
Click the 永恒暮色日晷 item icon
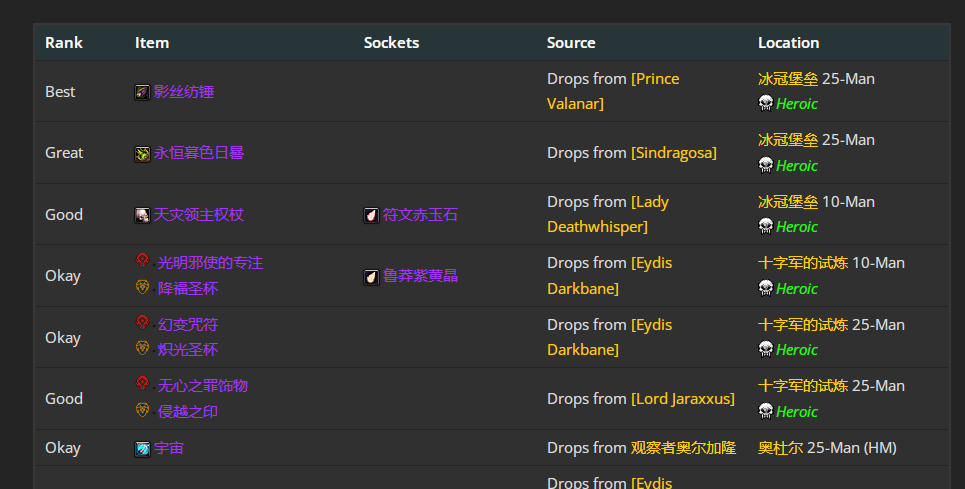pos(142,153)
